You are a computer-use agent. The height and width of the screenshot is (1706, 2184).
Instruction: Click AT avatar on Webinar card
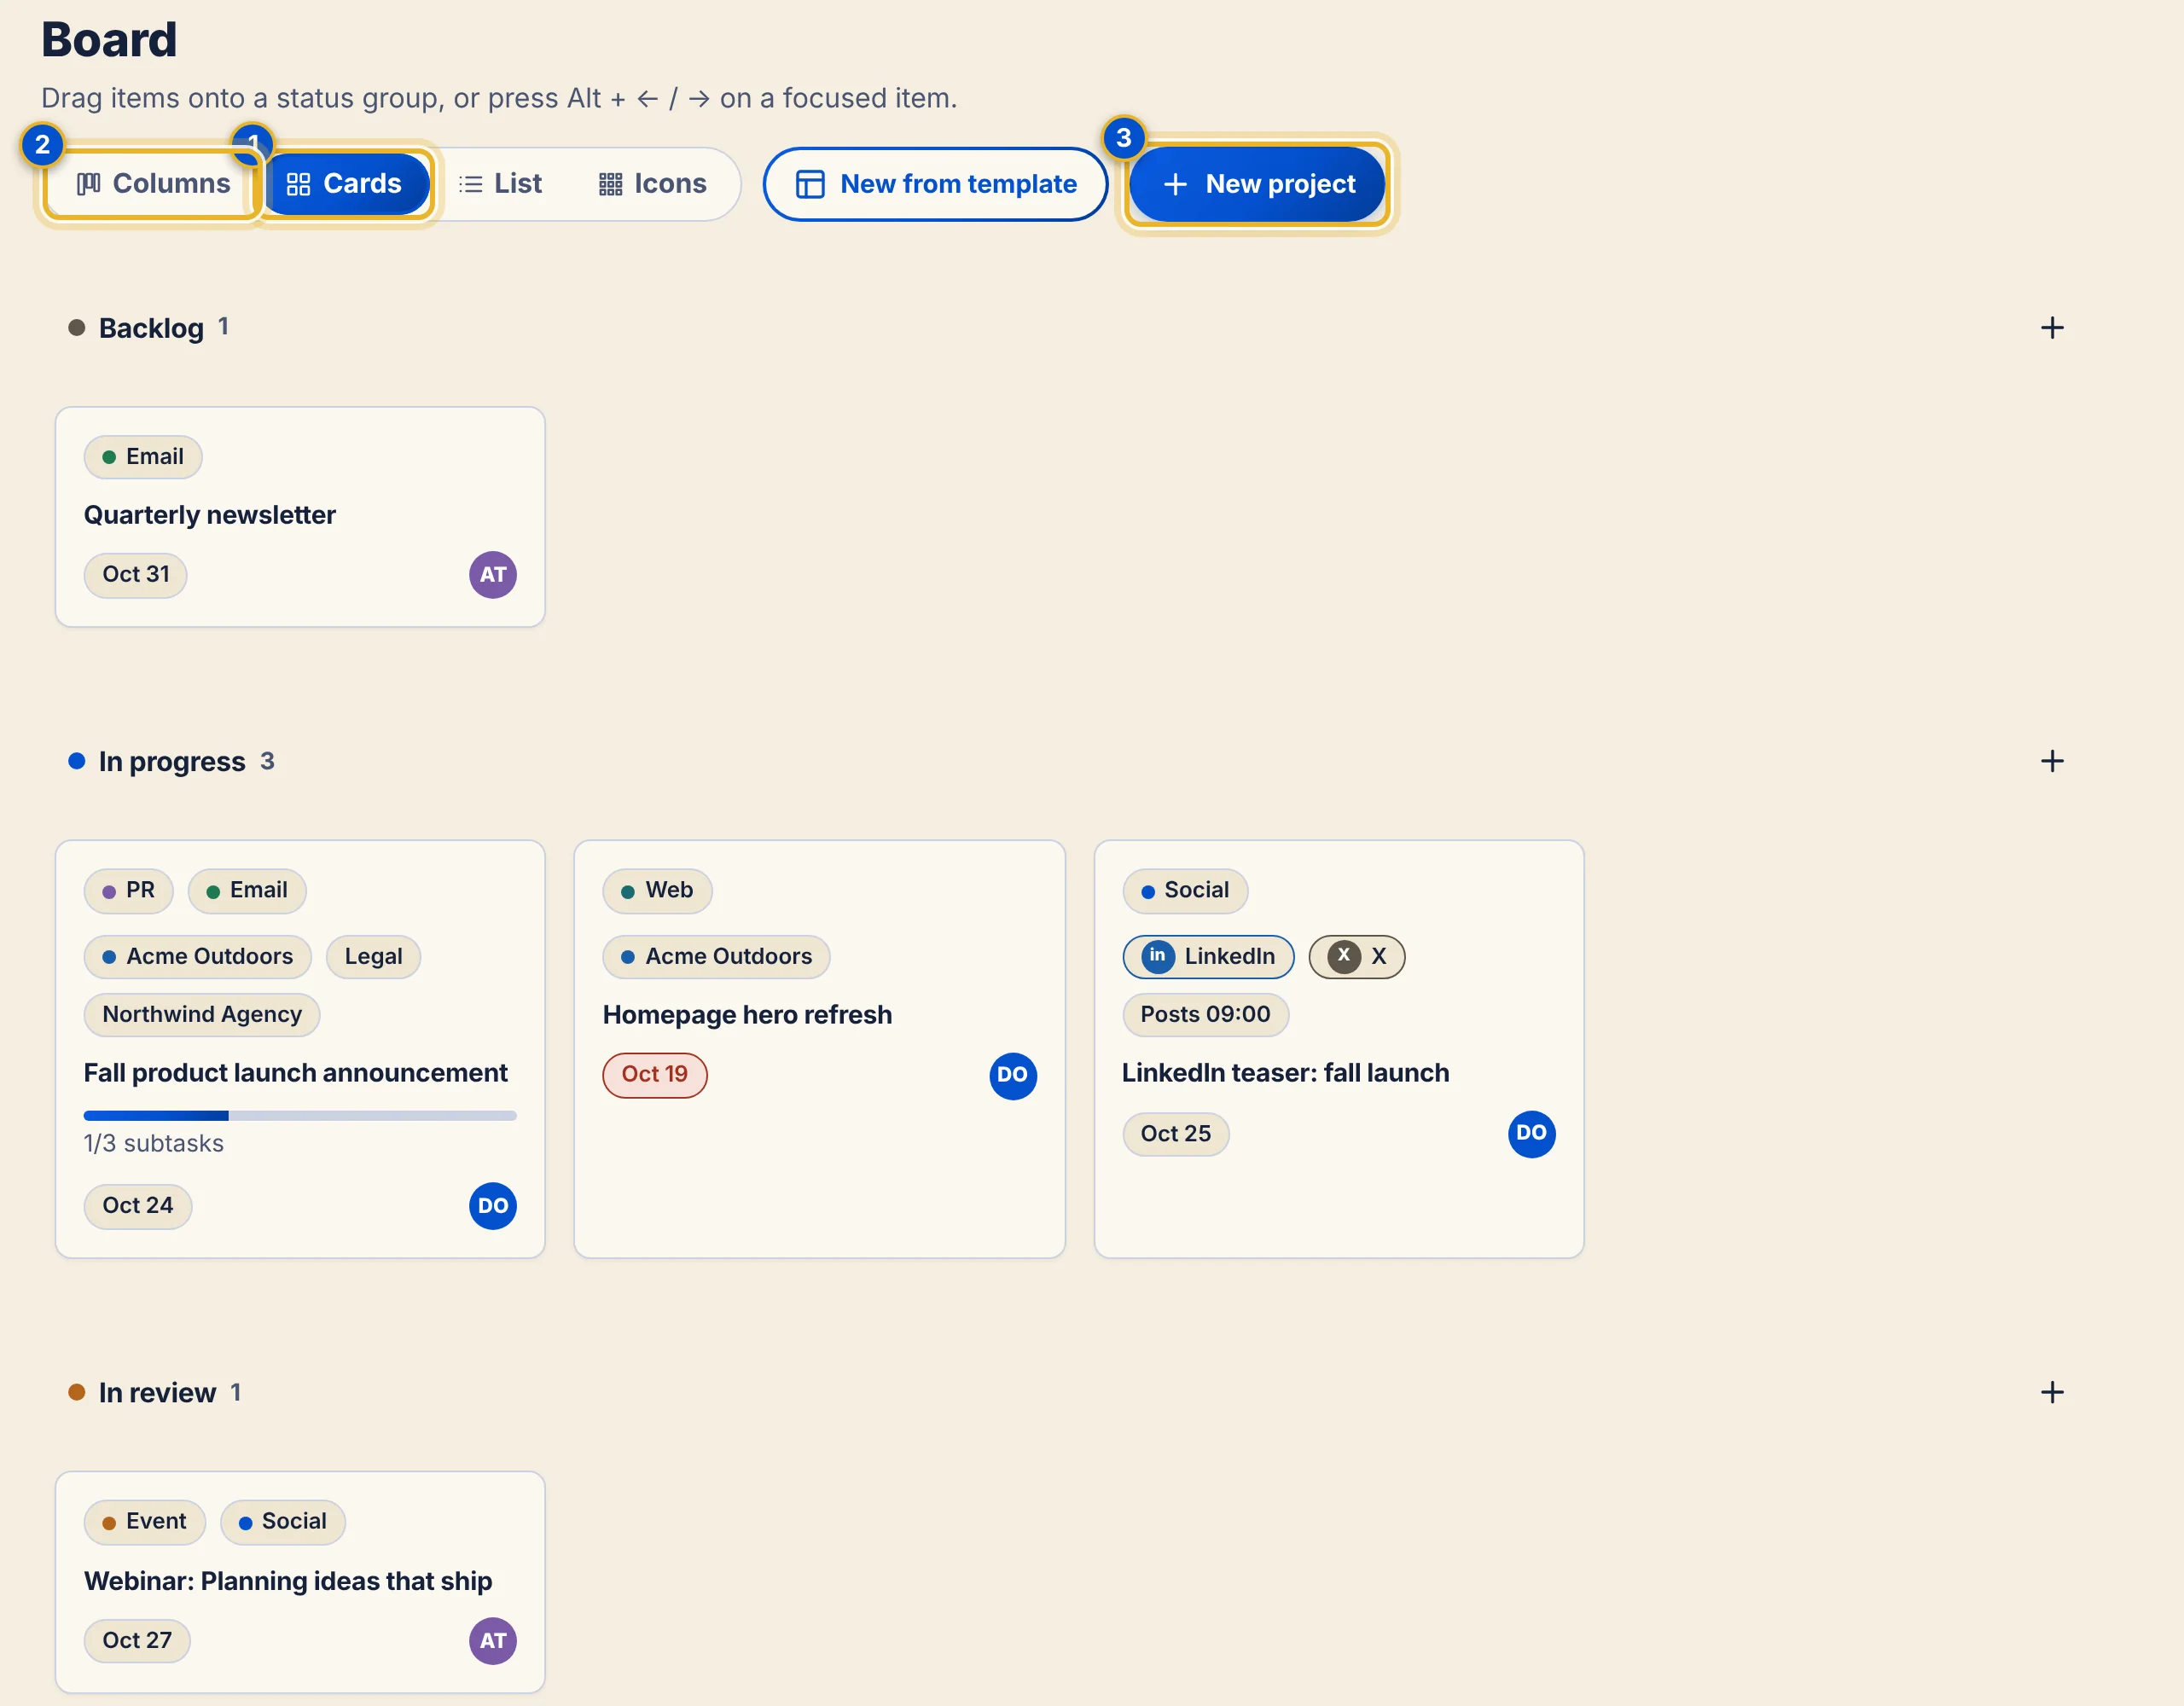coord(493,1641)
